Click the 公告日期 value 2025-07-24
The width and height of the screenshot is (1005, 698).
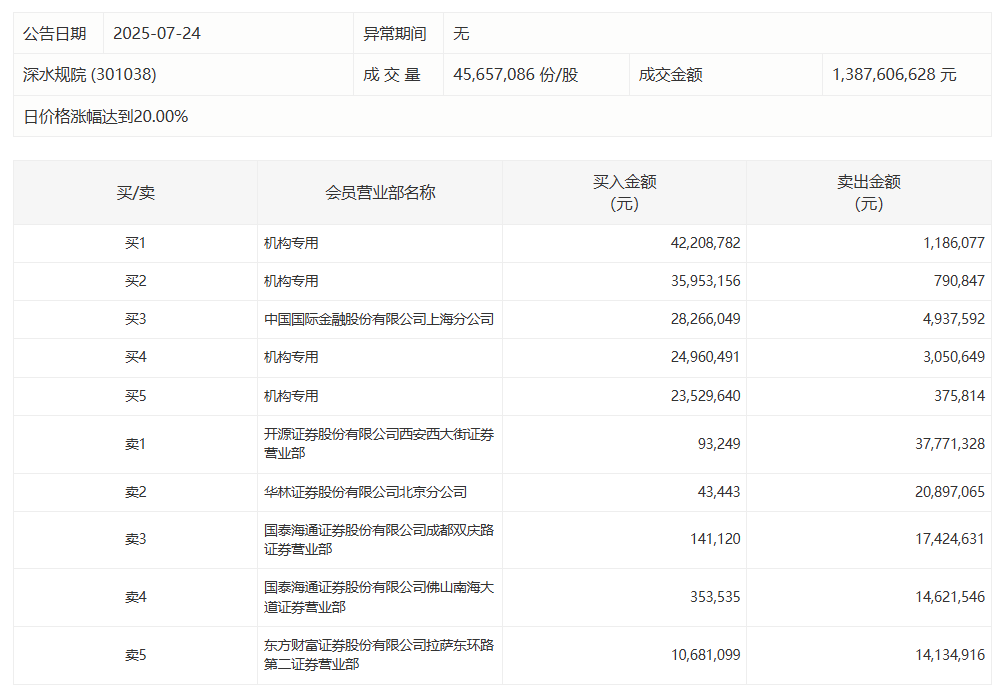pos(157,34)
